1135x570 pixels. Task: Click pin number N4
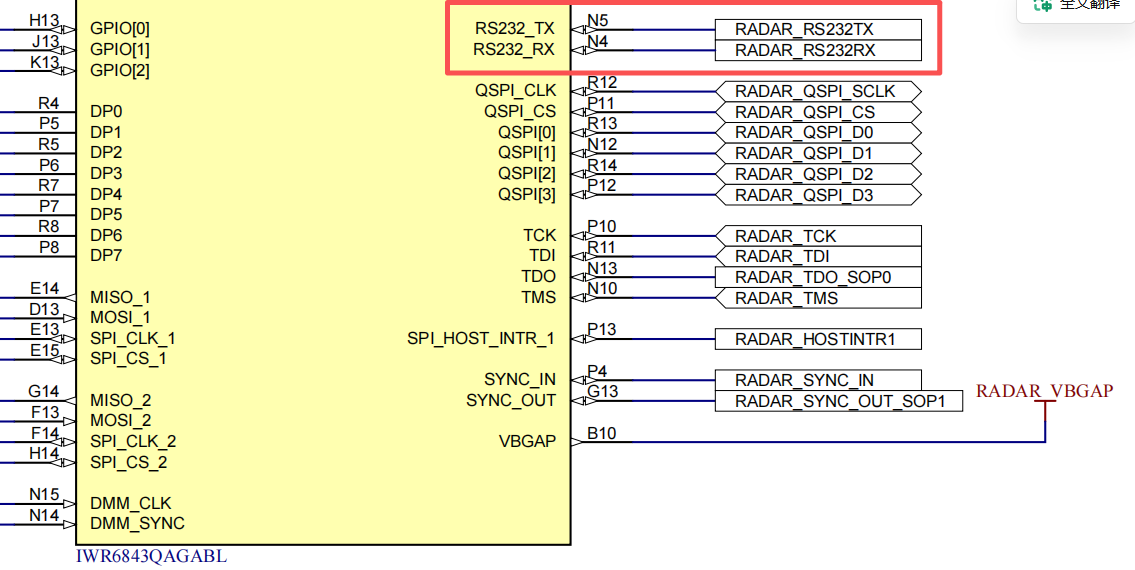[x=598, y=41]
